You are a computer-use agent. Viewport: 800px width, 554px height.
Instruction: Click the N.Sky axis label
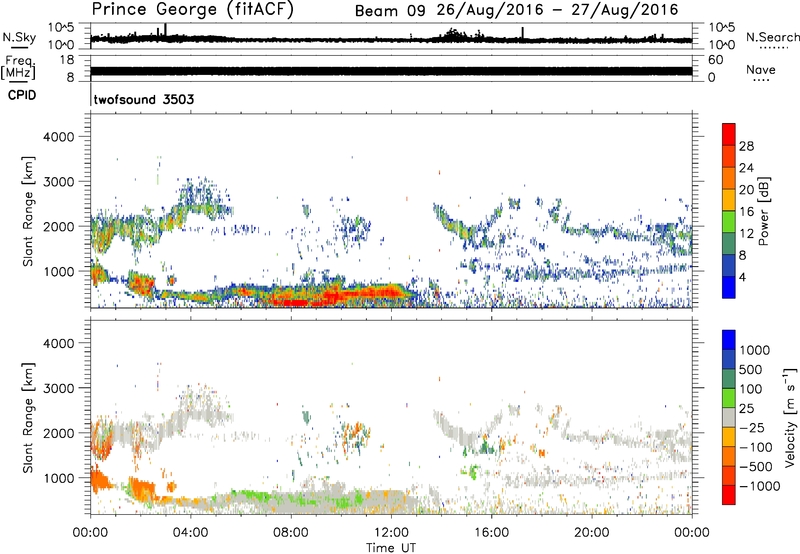pyautogui.click(x=19, y=37)
